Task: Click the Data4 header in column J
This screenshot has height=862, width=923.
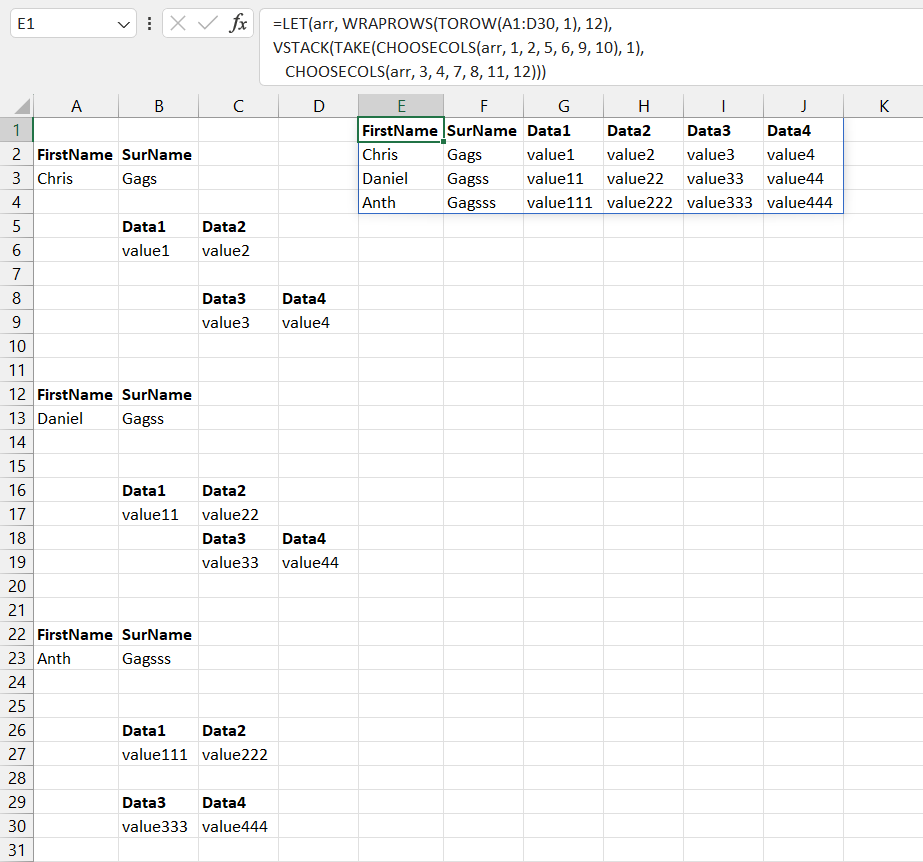Action: (x=803, y=130)
